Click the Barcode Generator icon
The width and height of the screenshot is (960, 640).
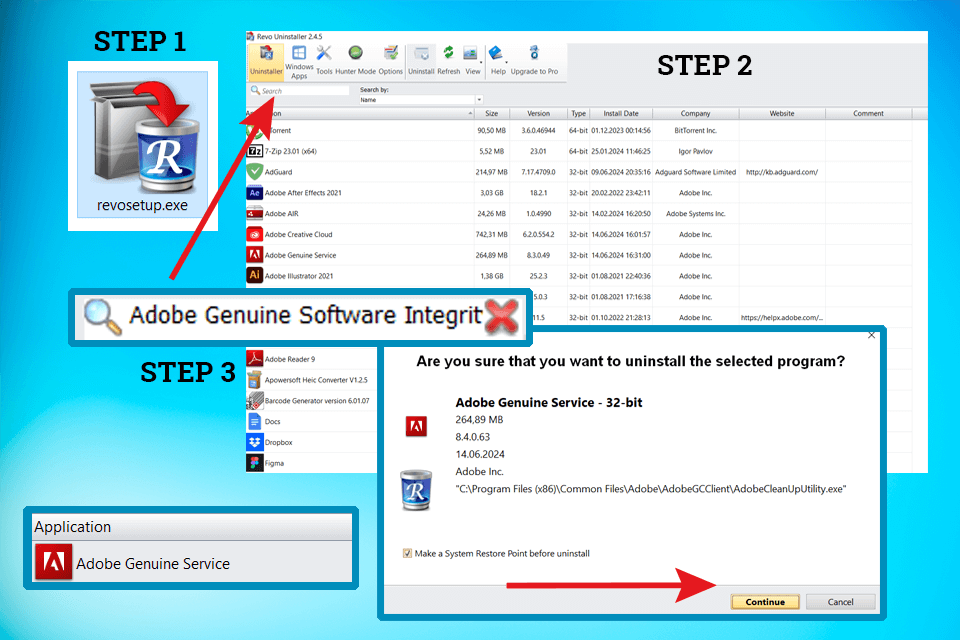click(x=255, y=401)
